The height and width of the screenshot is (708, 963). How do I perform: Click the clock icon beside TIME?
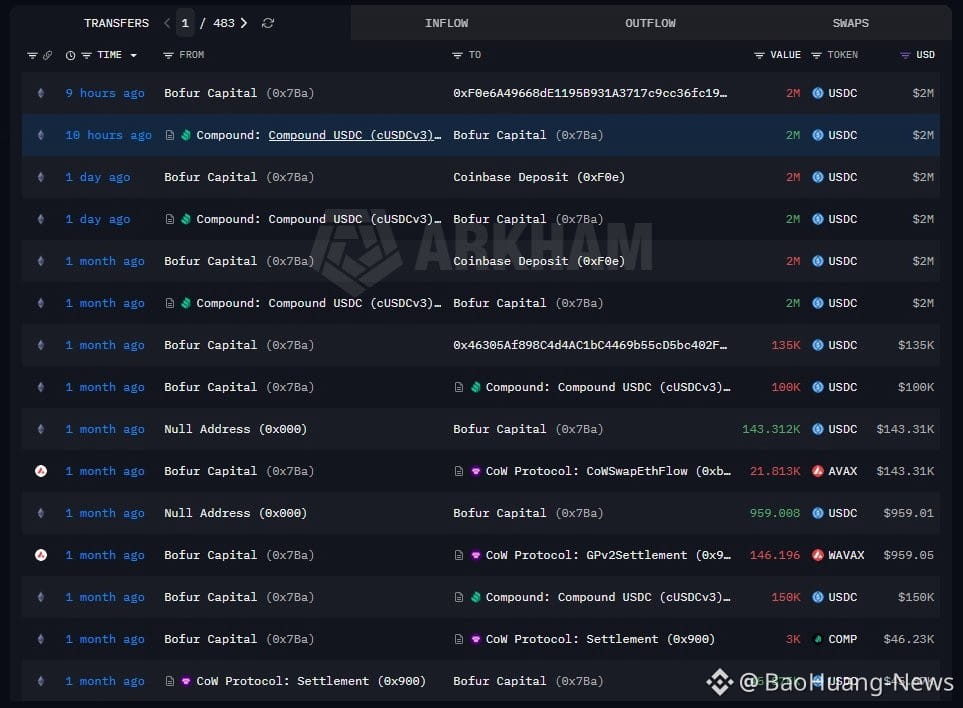coord(71,55)
